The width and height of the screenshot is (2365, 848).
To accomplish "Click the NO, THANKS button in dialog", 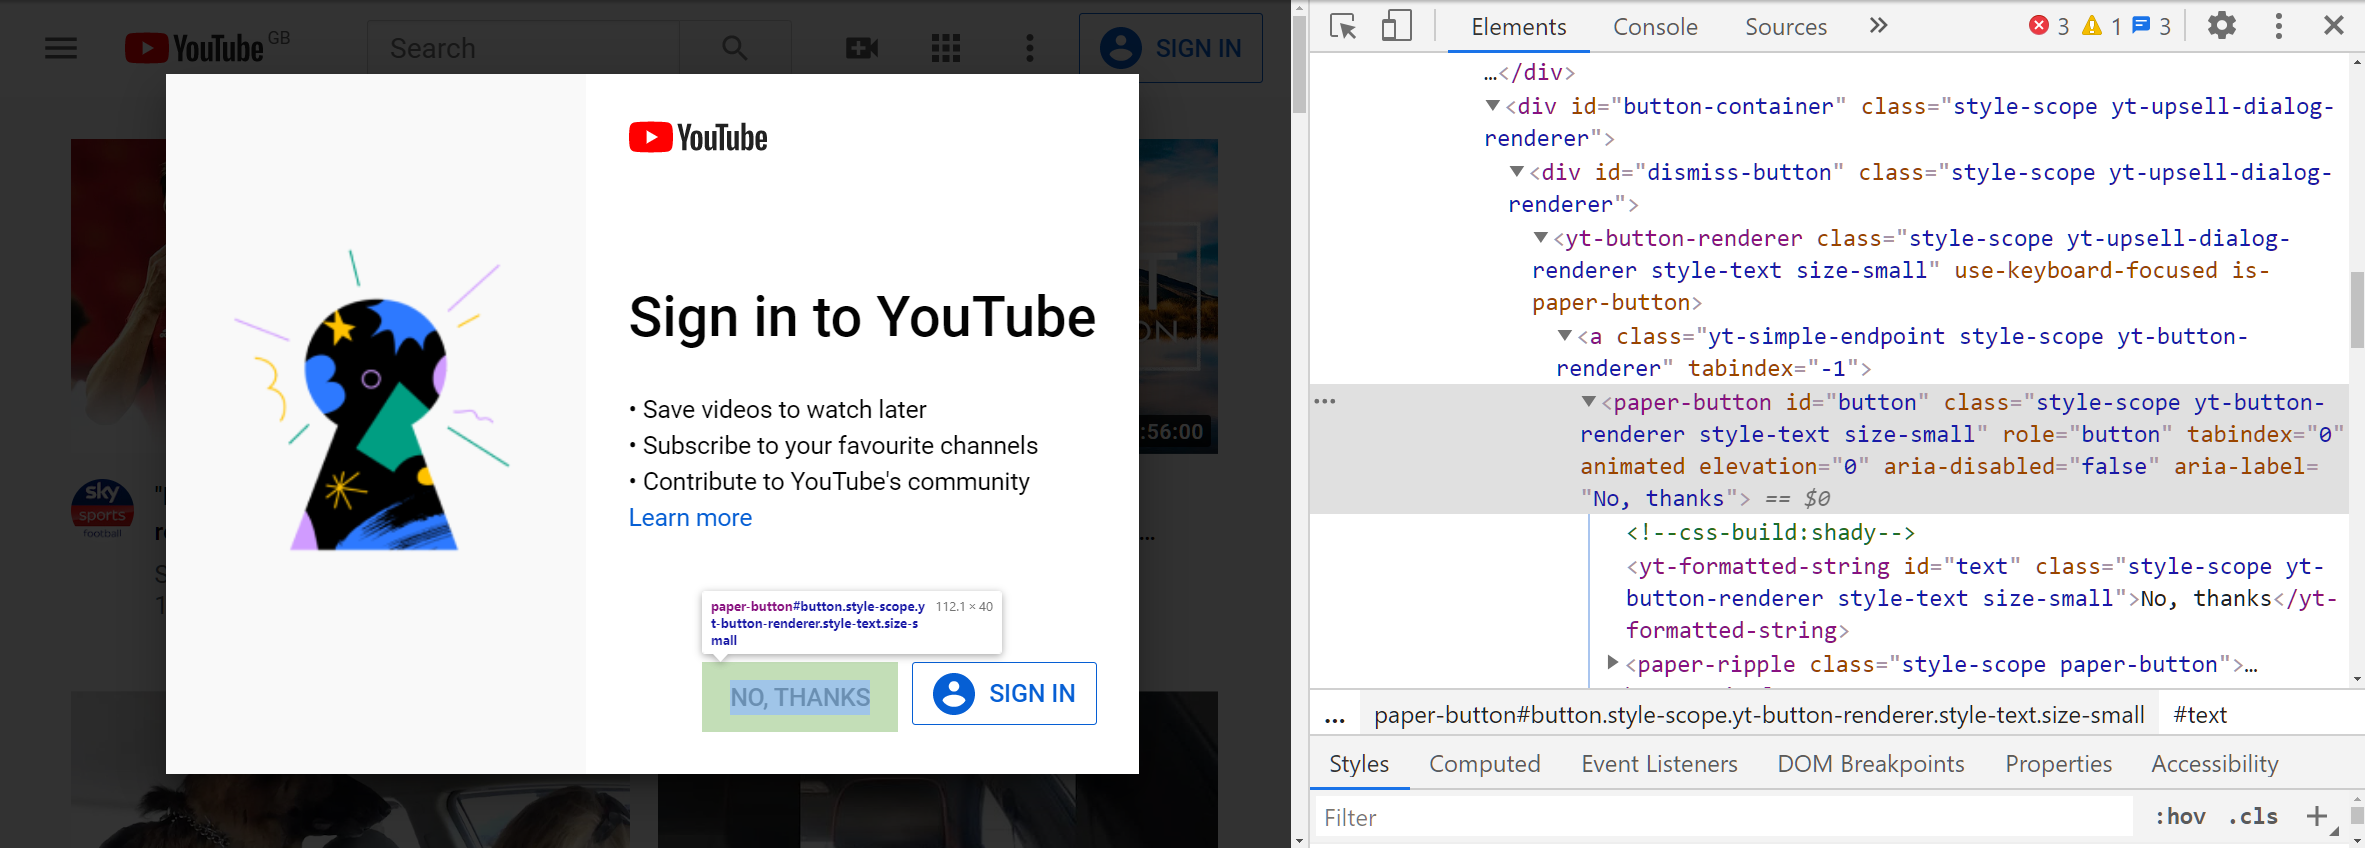I will 800,697.
